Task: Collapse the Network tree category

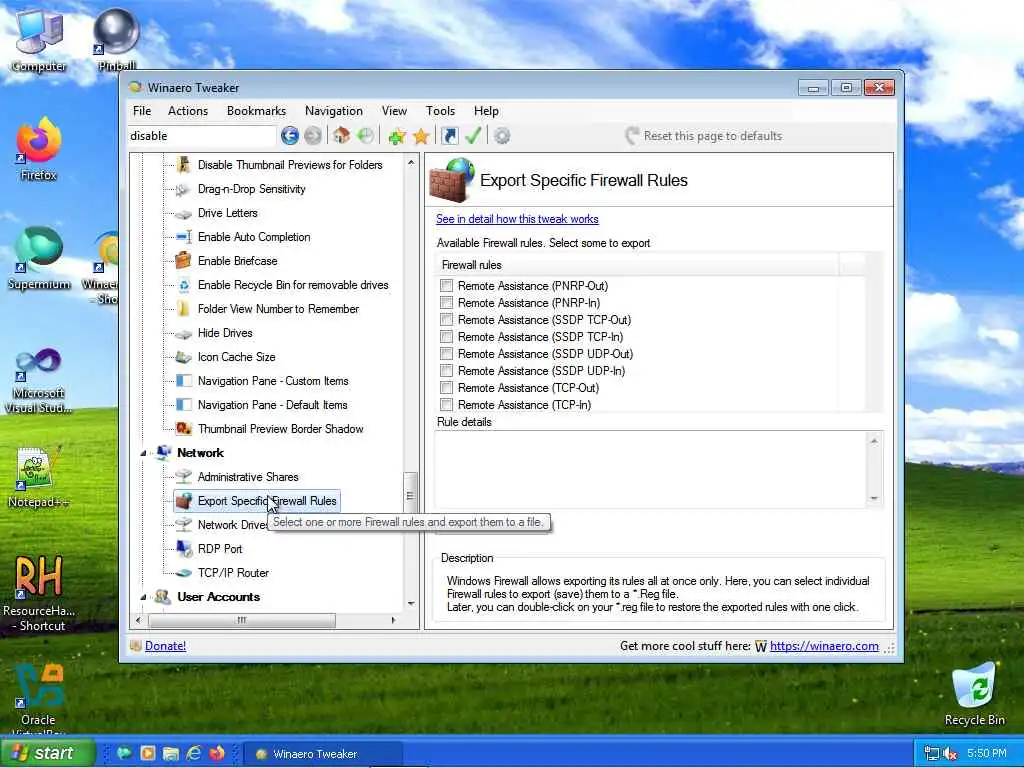Action: [144, 453]
